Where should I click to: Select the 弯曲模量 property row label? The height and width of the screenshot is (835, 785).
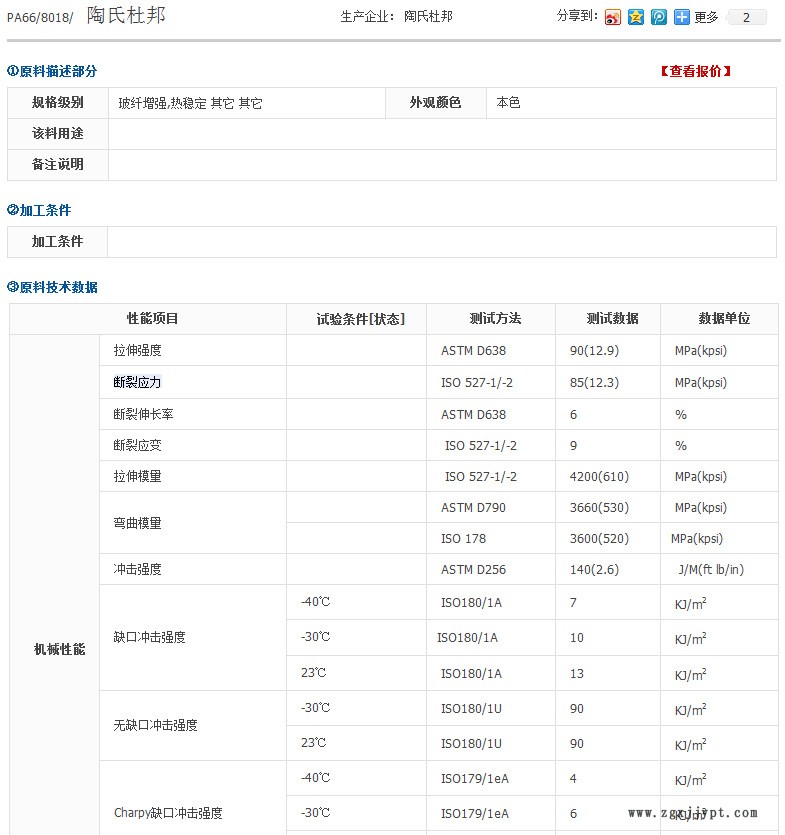(137, 523)
